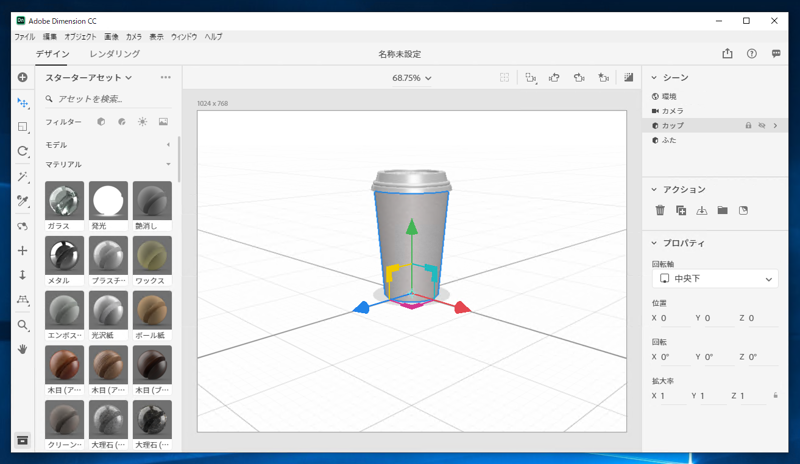Click the camera home view icon
Viewport: 800px width, 464px height.
tap(604, 78)
